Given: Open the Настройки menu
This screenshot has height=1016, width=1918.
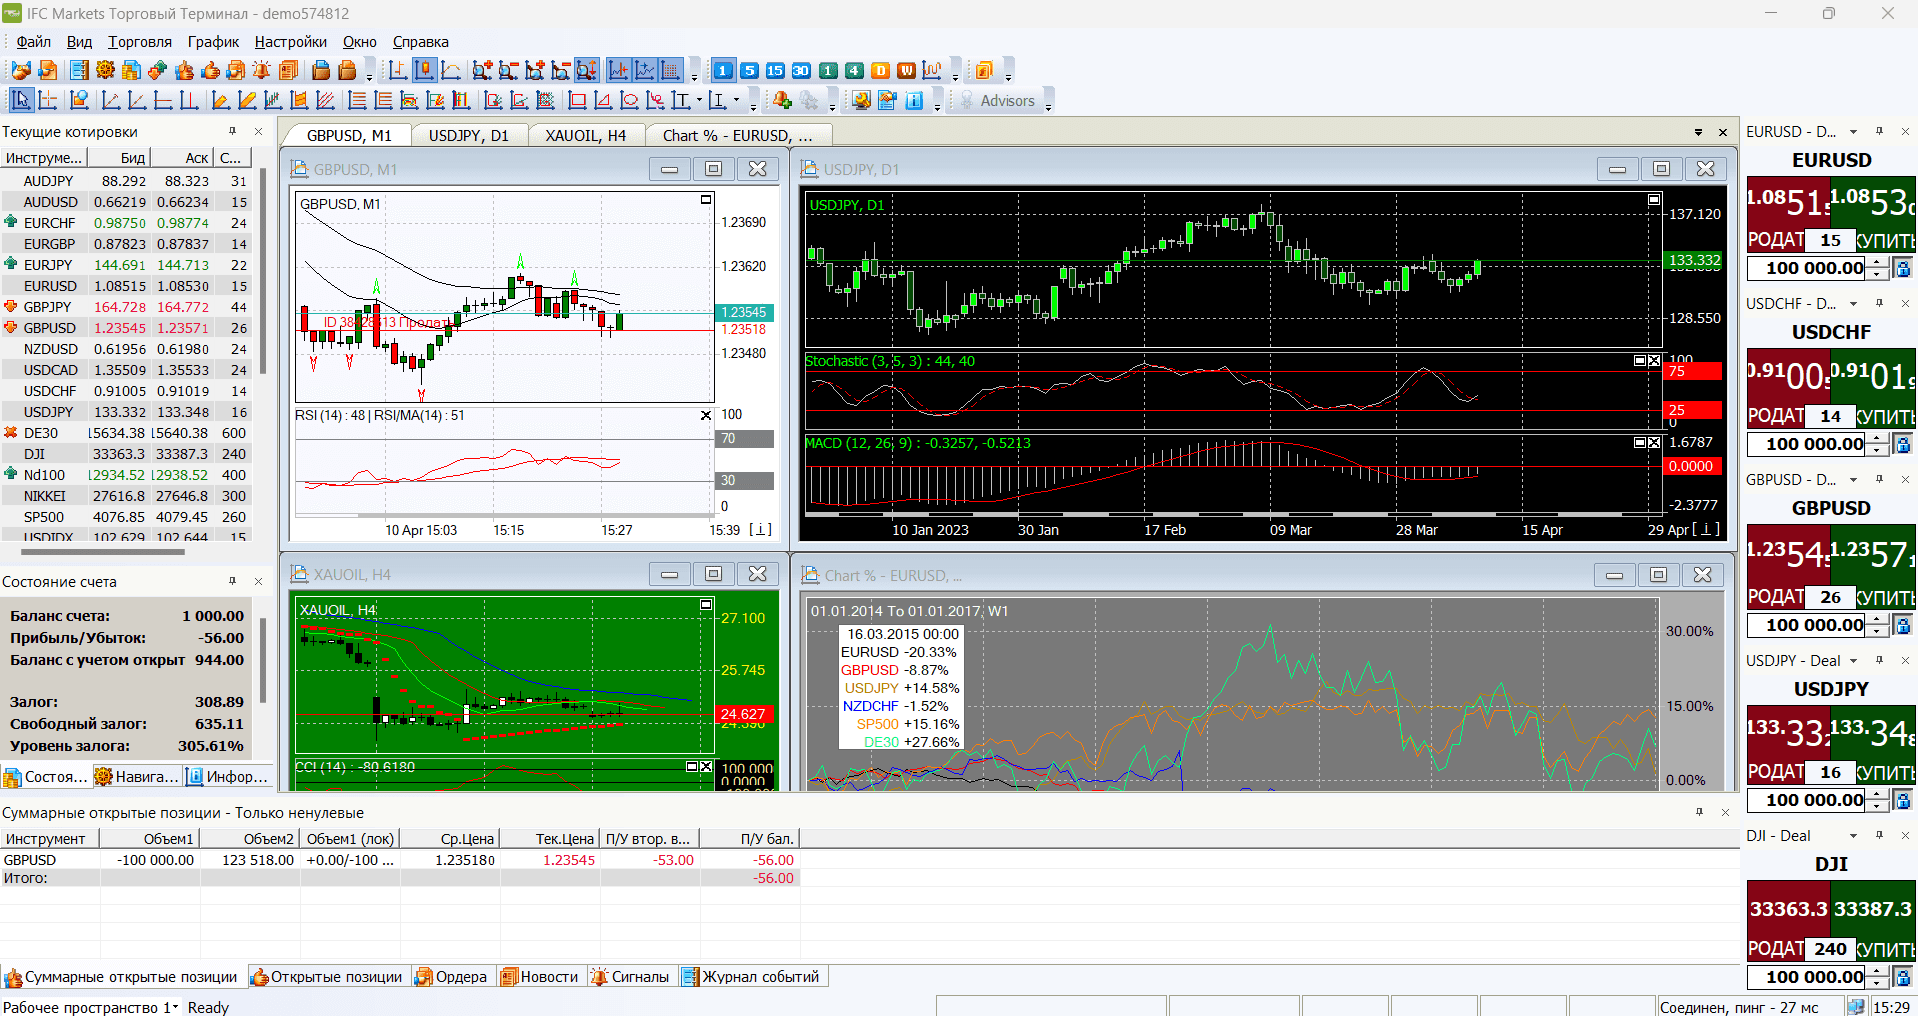Looking at the screenshot, I should pyautogui.click(x=290, y=42).
